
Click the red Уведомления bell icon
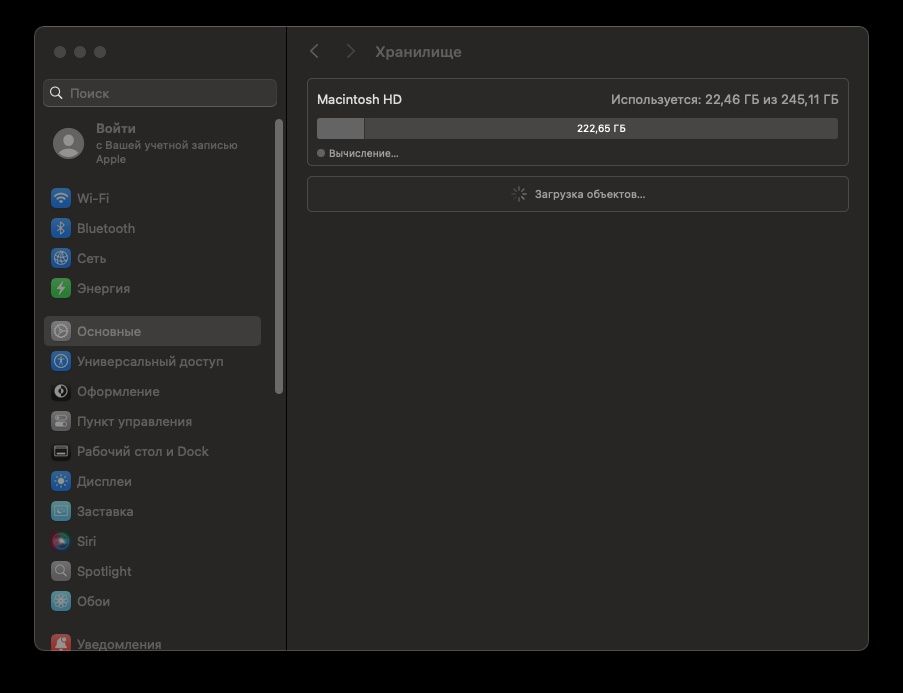coord(60,643)
